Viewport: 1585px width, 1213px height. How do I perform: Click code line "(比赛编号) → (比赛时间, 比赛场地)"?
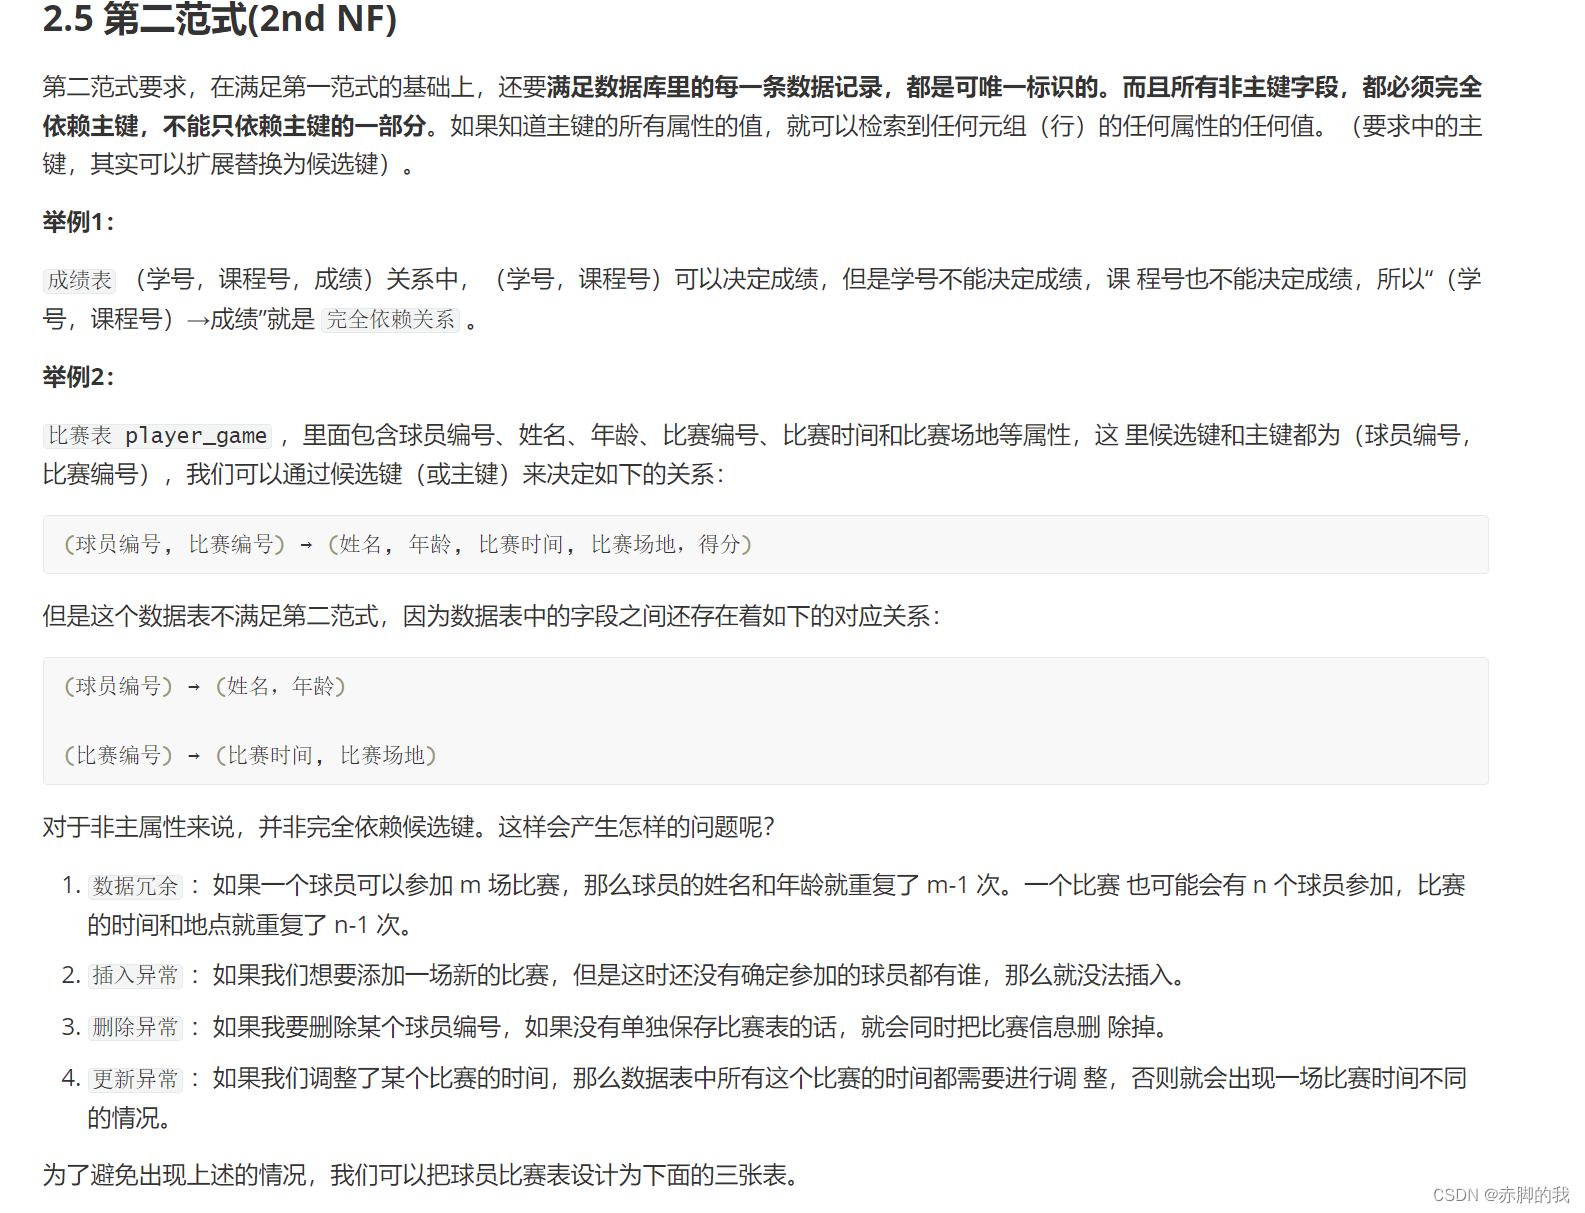(x=250, y=755)
